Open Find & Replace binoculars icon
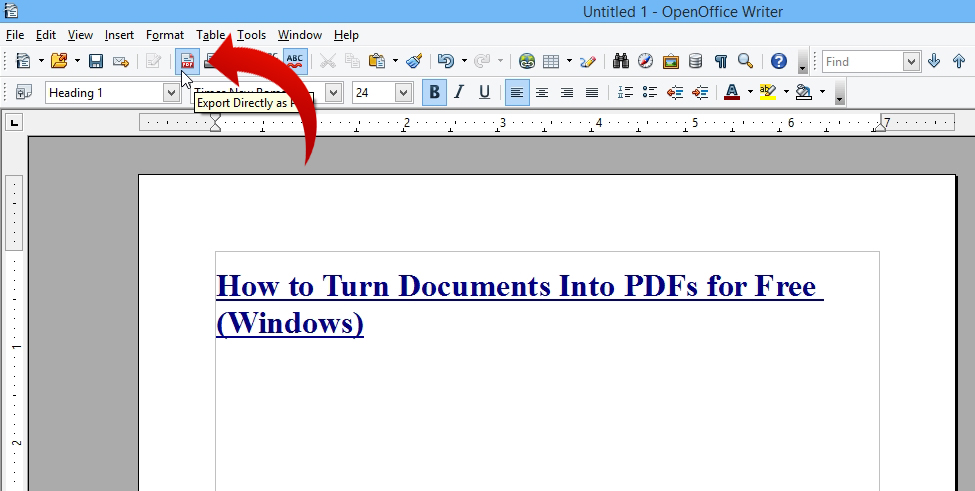 click(621, 61)
